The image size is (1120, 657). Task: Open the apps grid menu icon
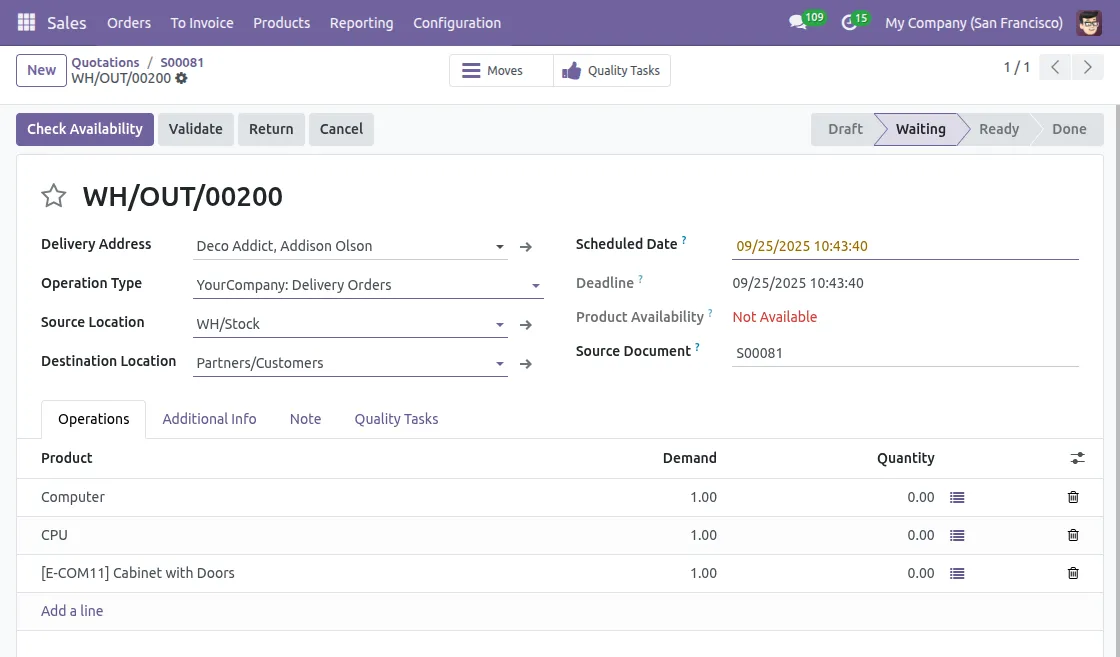pos(26,22)
